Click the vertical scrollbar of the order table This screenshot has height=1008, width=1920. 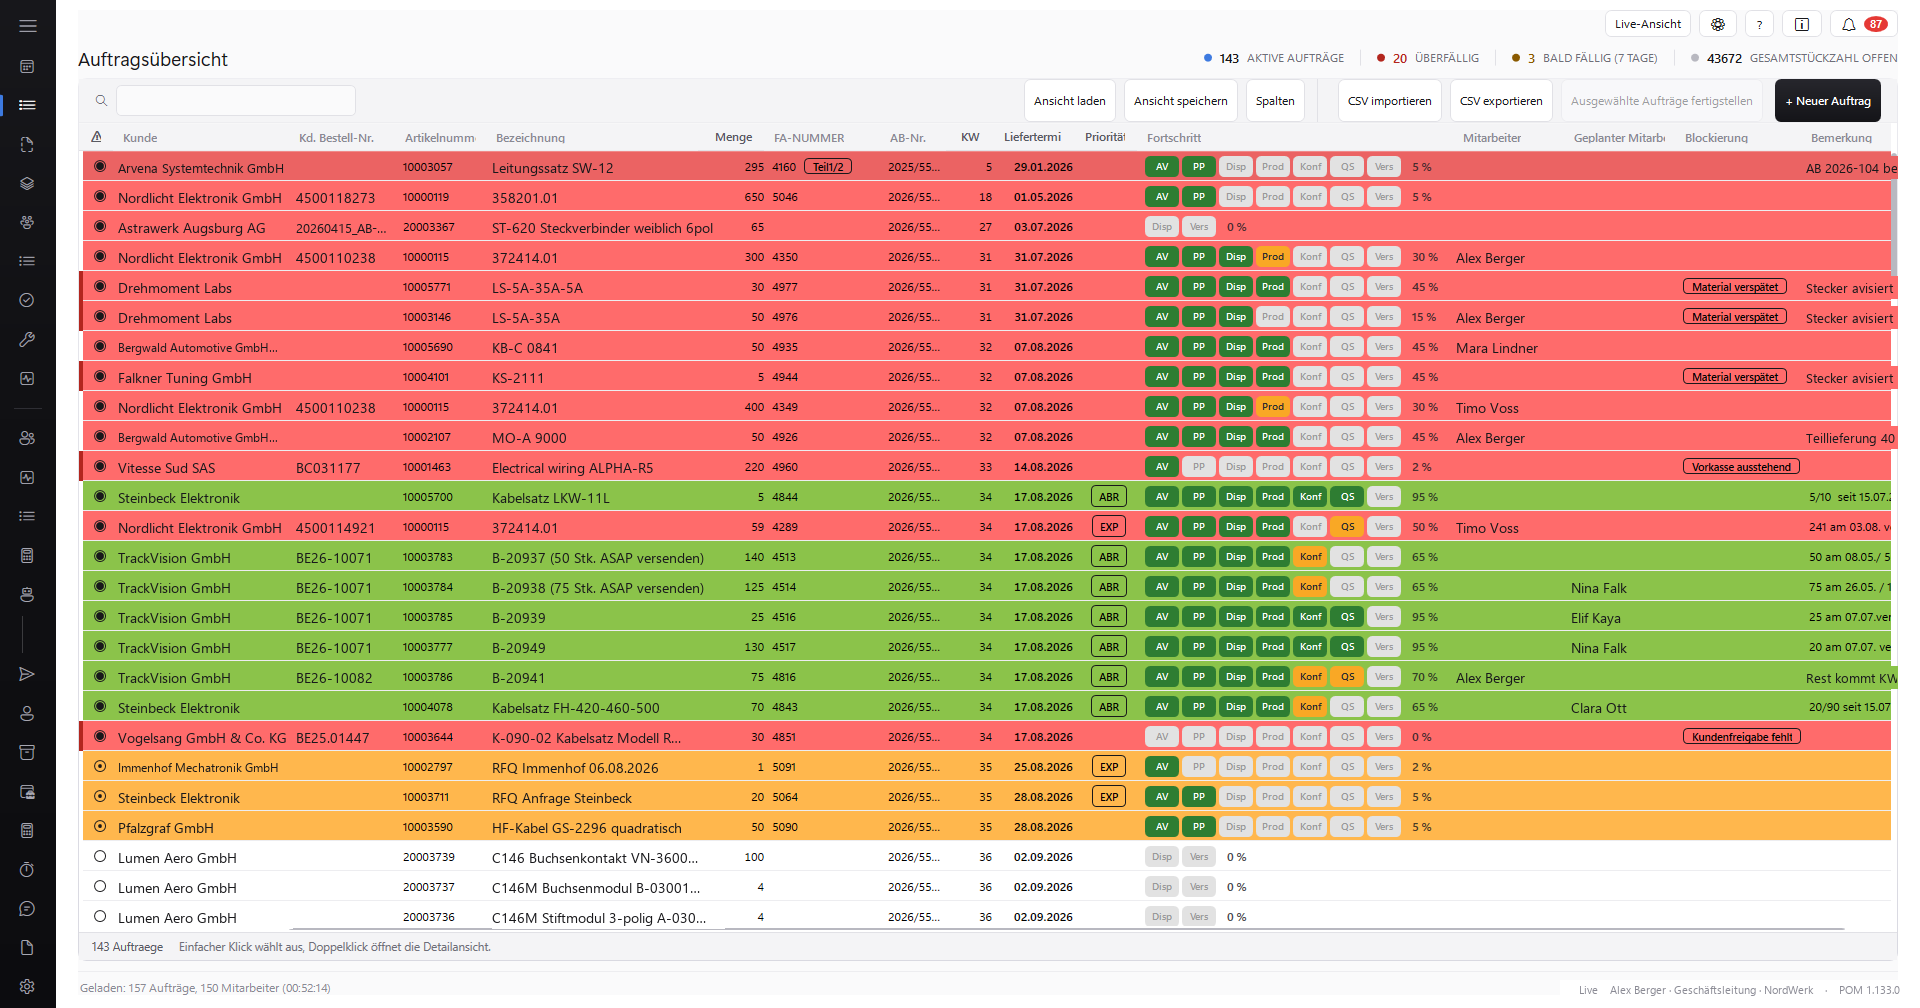pos(1893,226)
